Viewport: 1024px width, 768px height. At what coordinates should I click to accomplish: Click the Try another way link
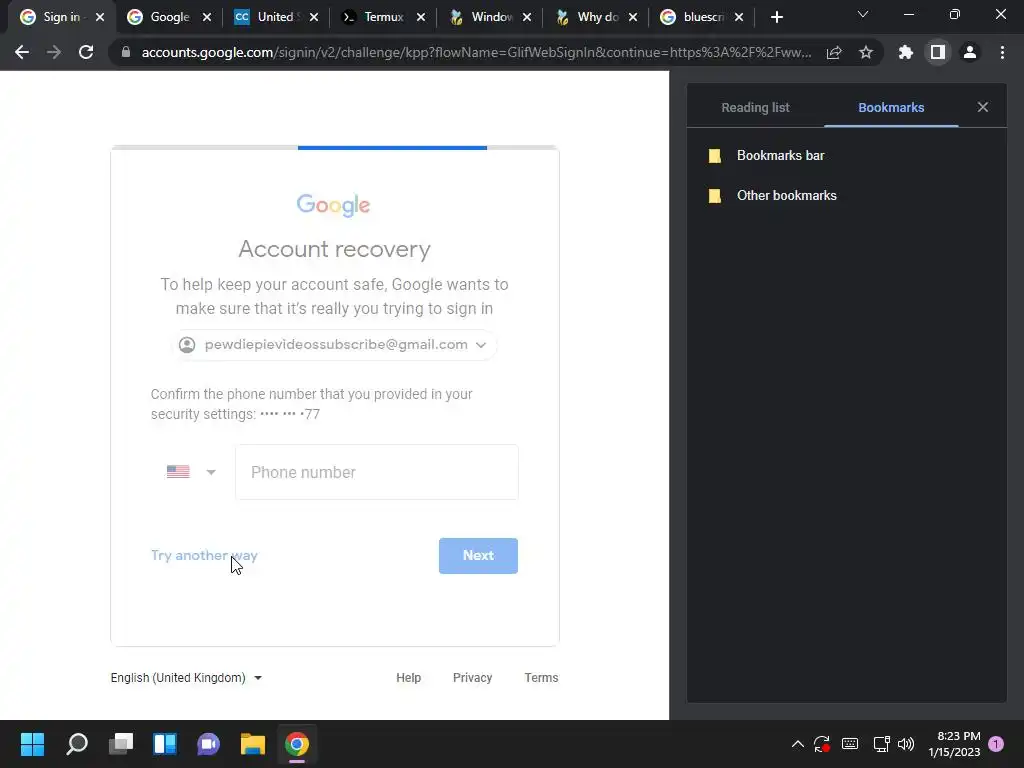pyautogui.click(x=204, y=555)
